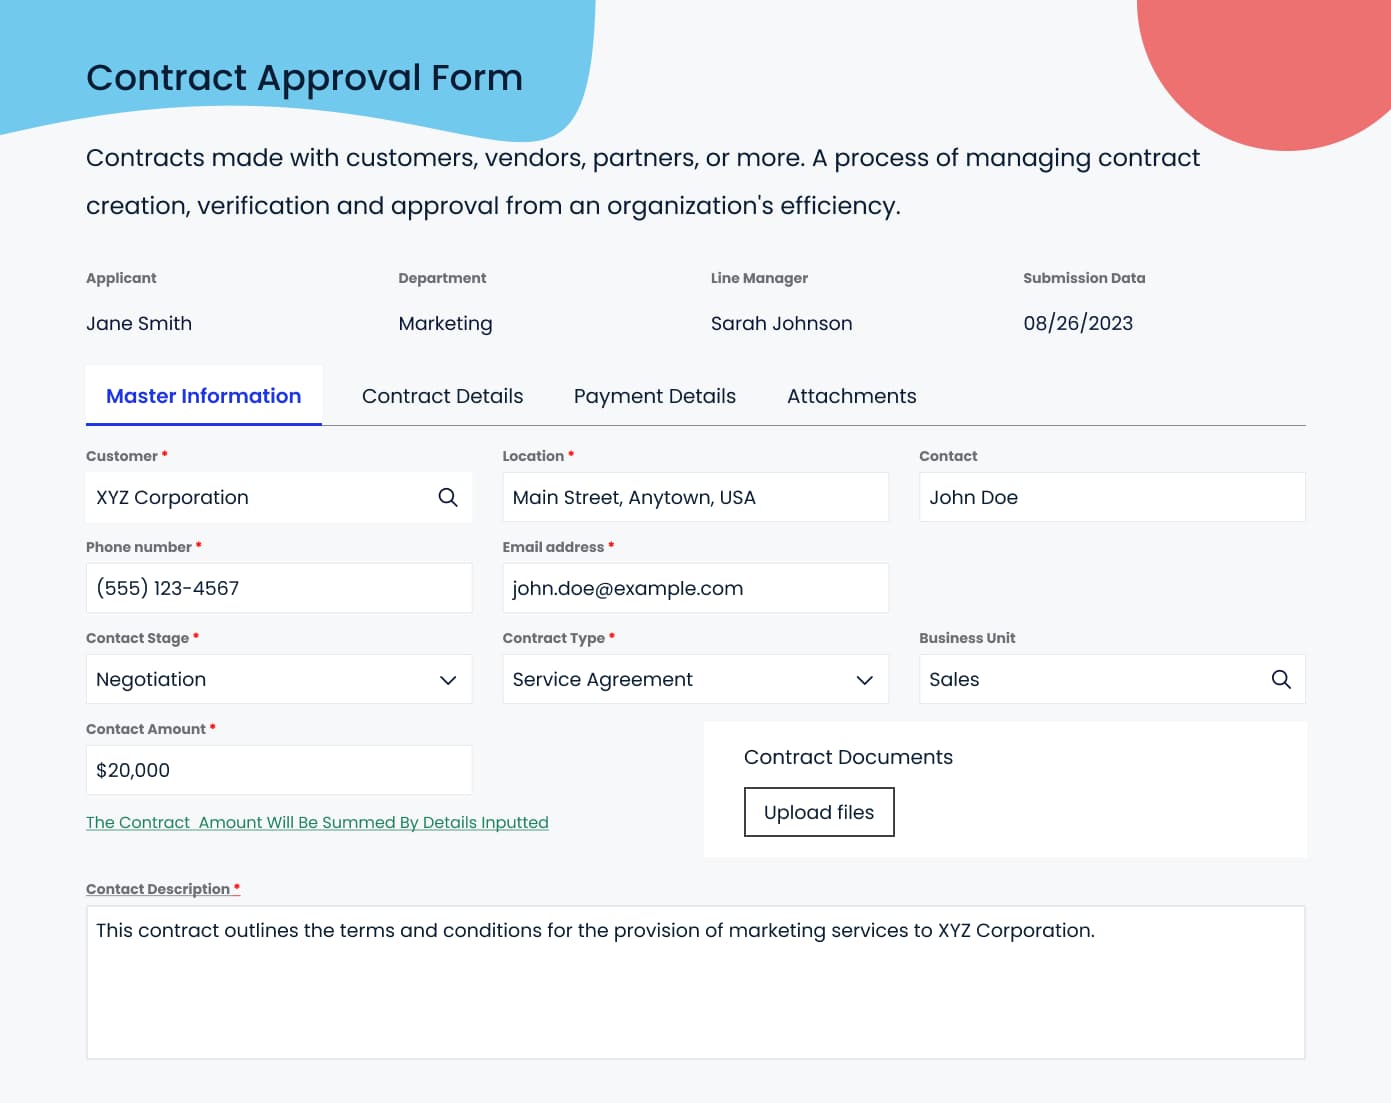The height and width of the screenshot is (1103, 1391).
Task: Click the Sales text in Business Unit
Action: tap(954, 679)
